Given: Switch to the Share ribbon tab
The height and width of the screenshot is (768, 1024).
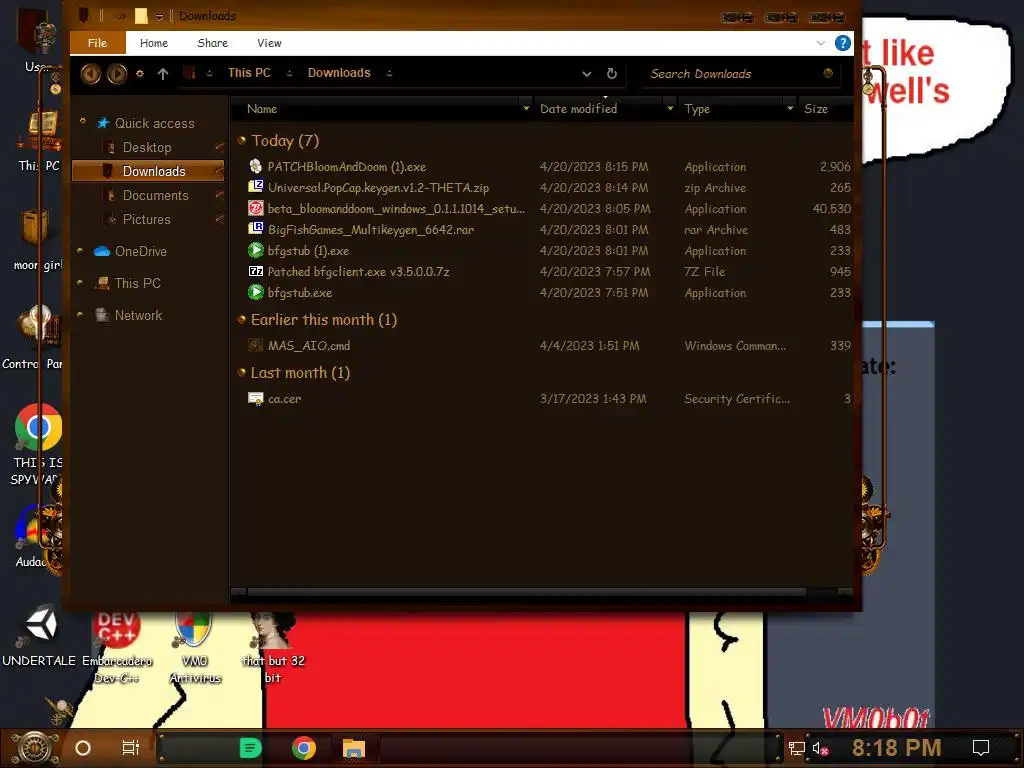Looking at the screenshot, I should coord(212,43).
